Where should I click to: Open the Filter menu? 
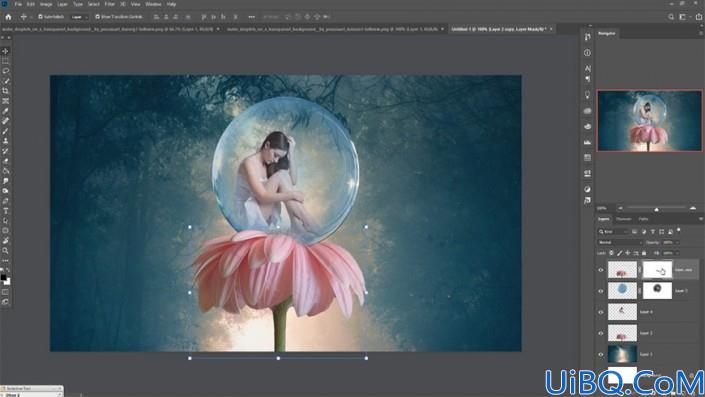[x=109, y=4]
